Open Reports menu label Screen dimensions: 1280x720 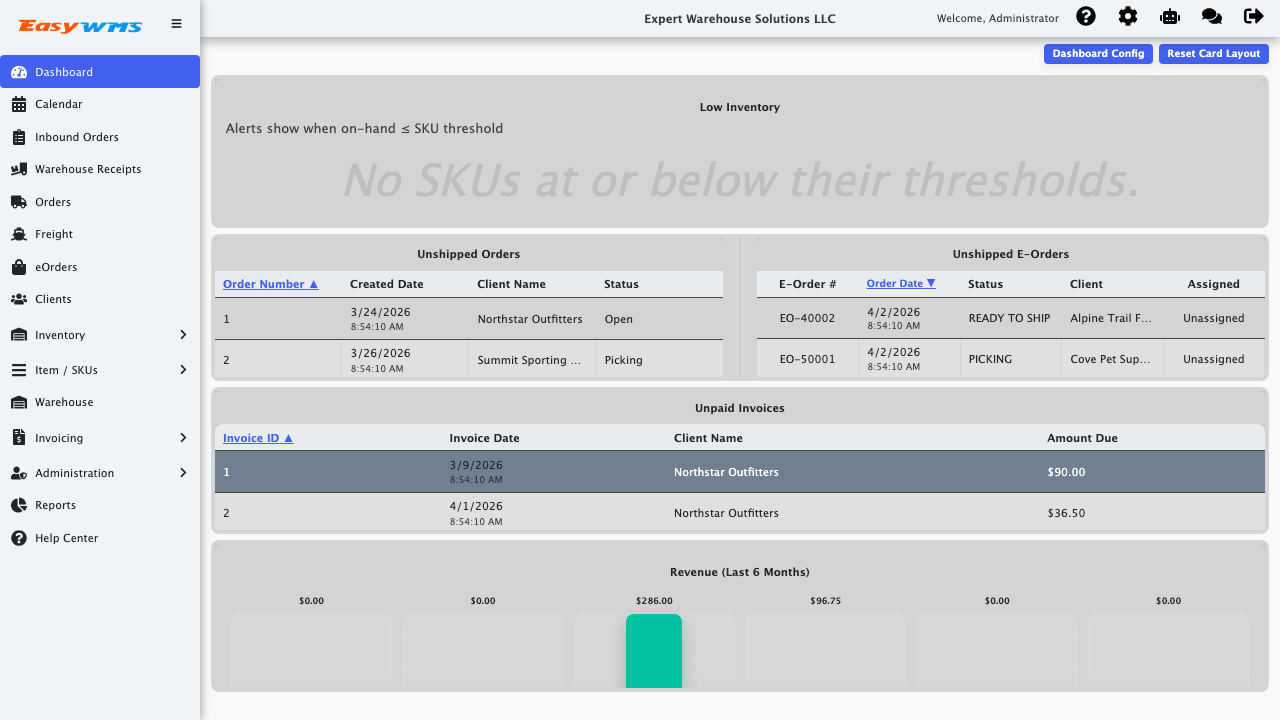(55, 505)
